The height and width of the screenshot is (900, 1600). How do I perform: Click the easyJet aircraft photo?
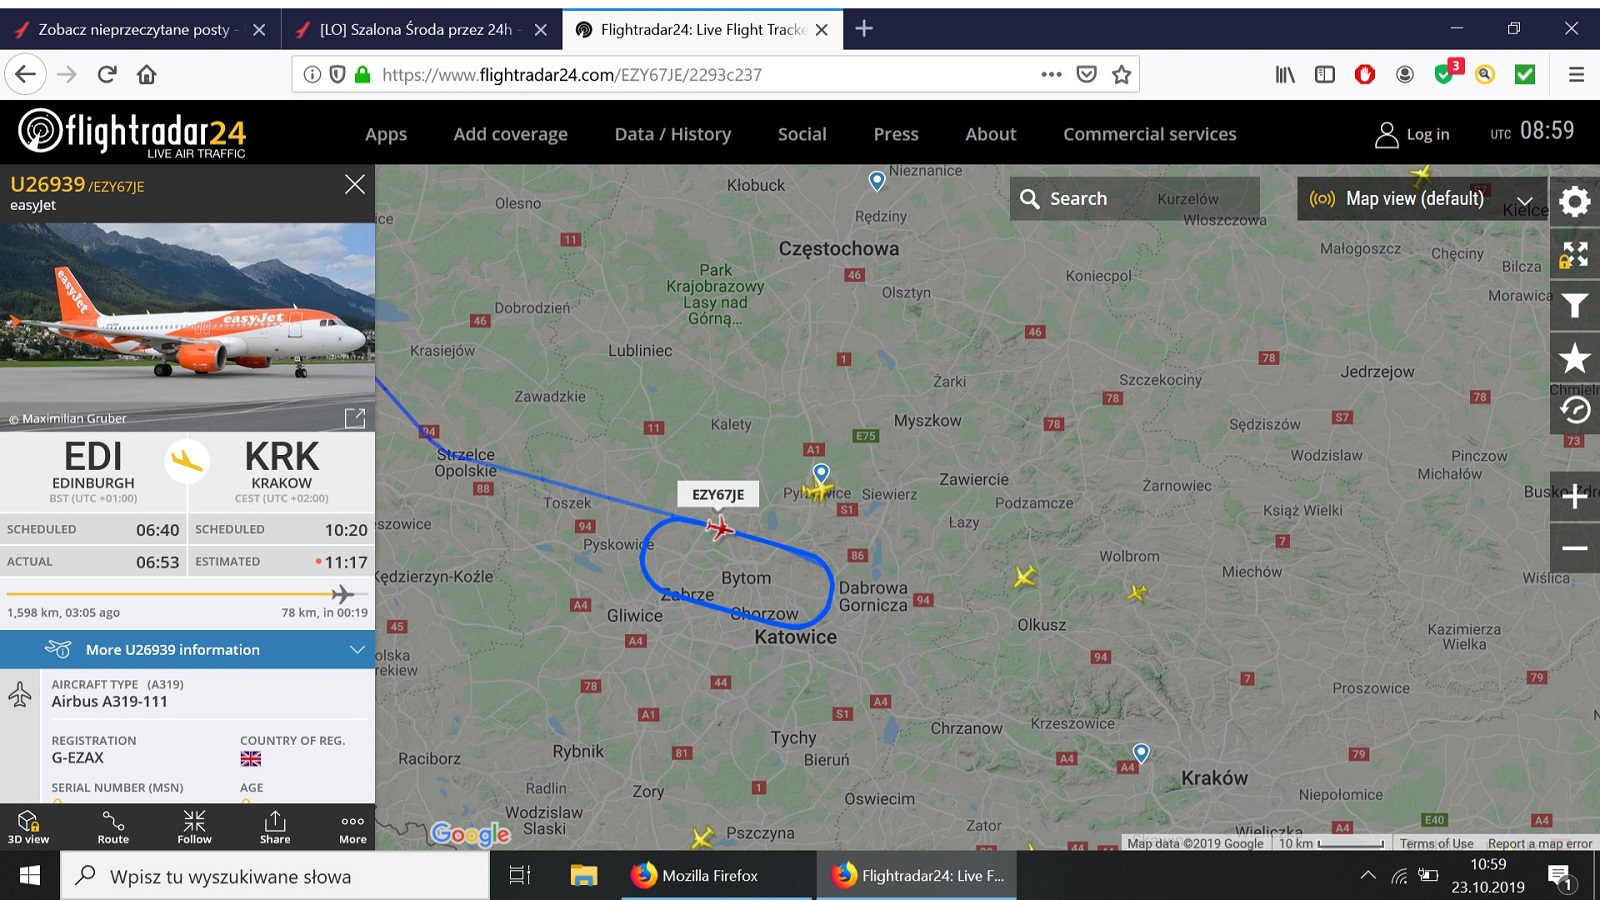pos(187,327)
